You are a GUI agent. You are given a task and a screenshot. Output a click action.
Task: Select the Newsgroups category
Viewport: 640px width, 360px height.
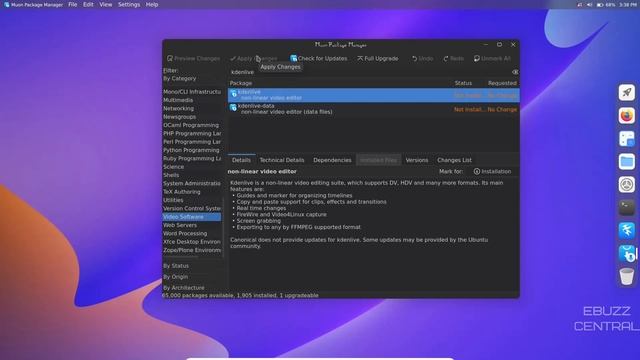click(179, 117)
